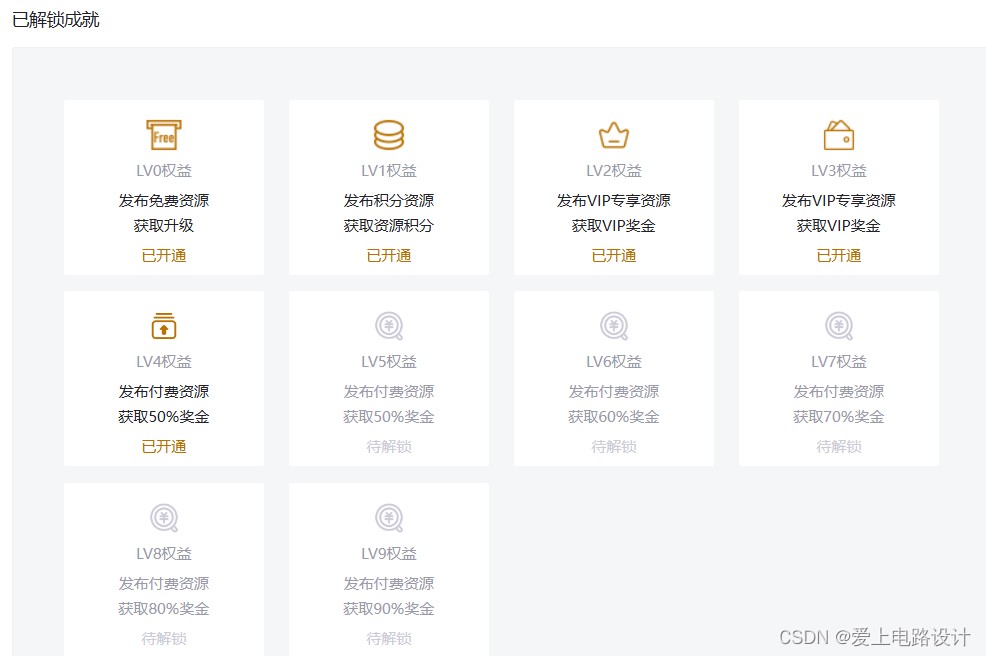Click the grey yen coin icon for LV5
The height and width of the screenshot is (656, 986).
click(389, 326)
